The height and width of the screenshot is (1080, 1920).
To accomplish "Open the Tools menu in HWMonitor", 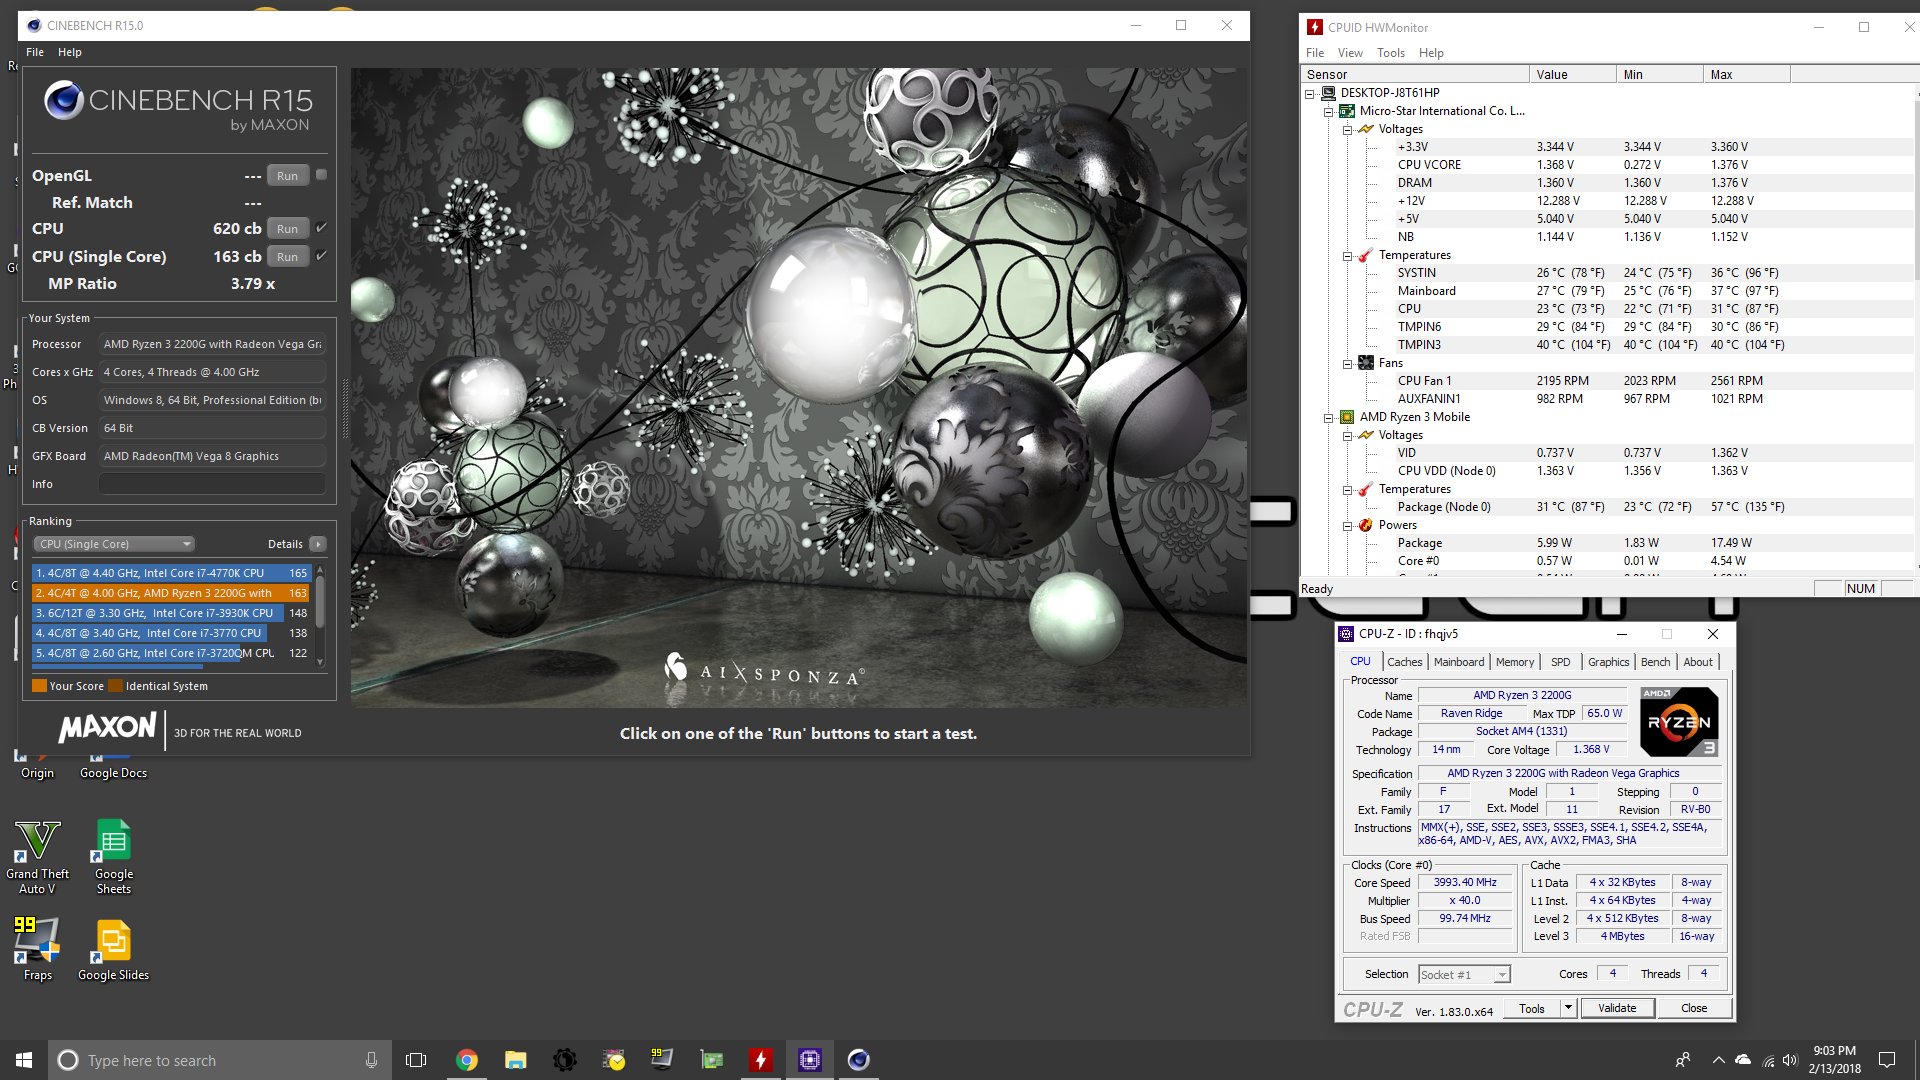I will [x=1390, y=53].
